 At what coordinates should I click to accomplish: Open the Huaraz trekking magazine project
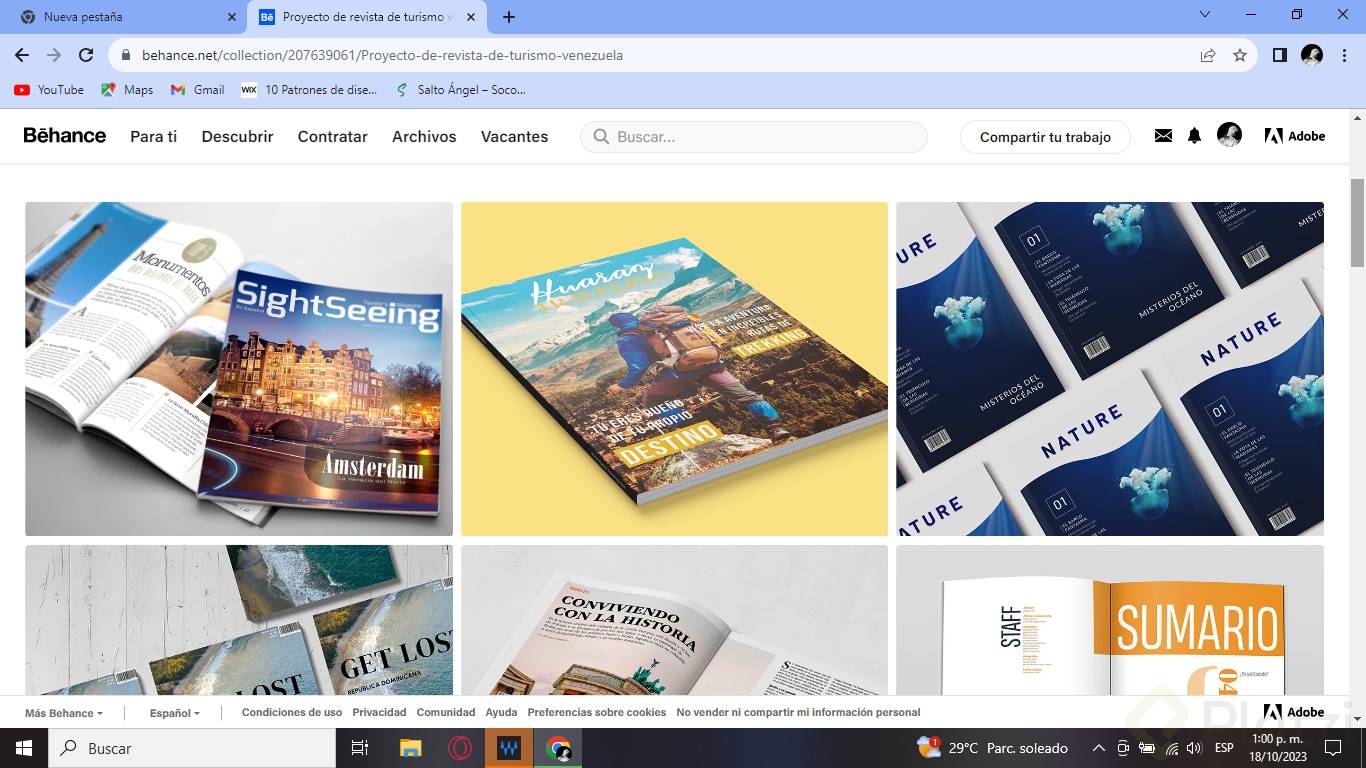(x=674, y=369)
